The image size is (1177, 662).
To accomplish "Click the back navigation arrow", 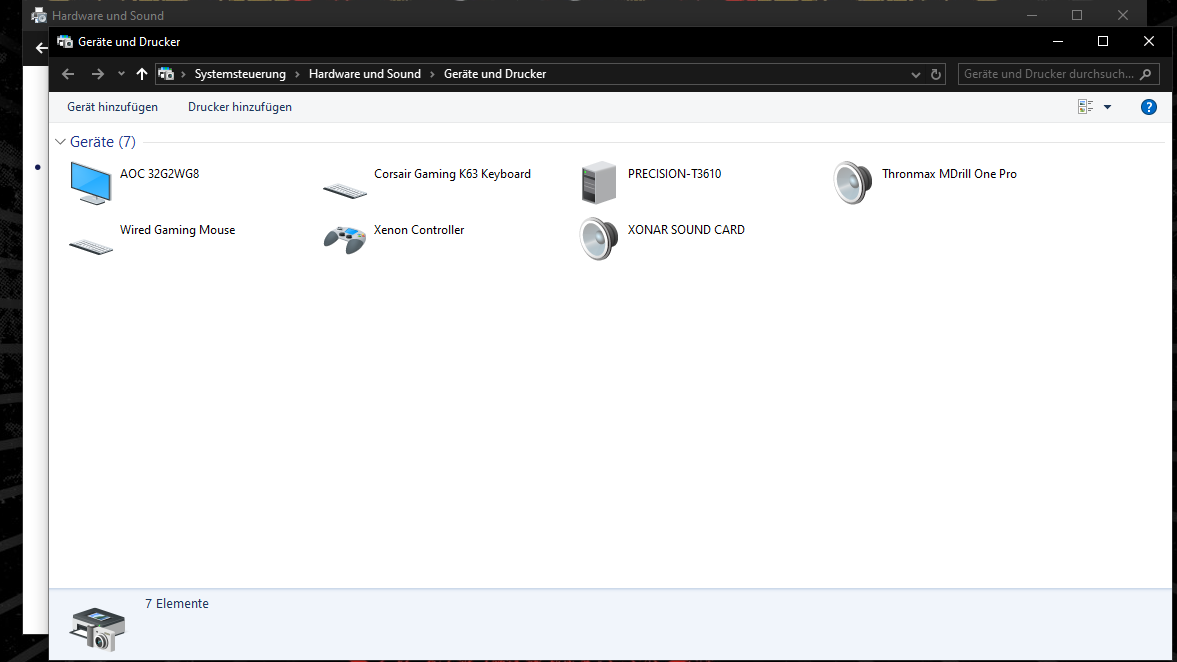I will 67,73.
